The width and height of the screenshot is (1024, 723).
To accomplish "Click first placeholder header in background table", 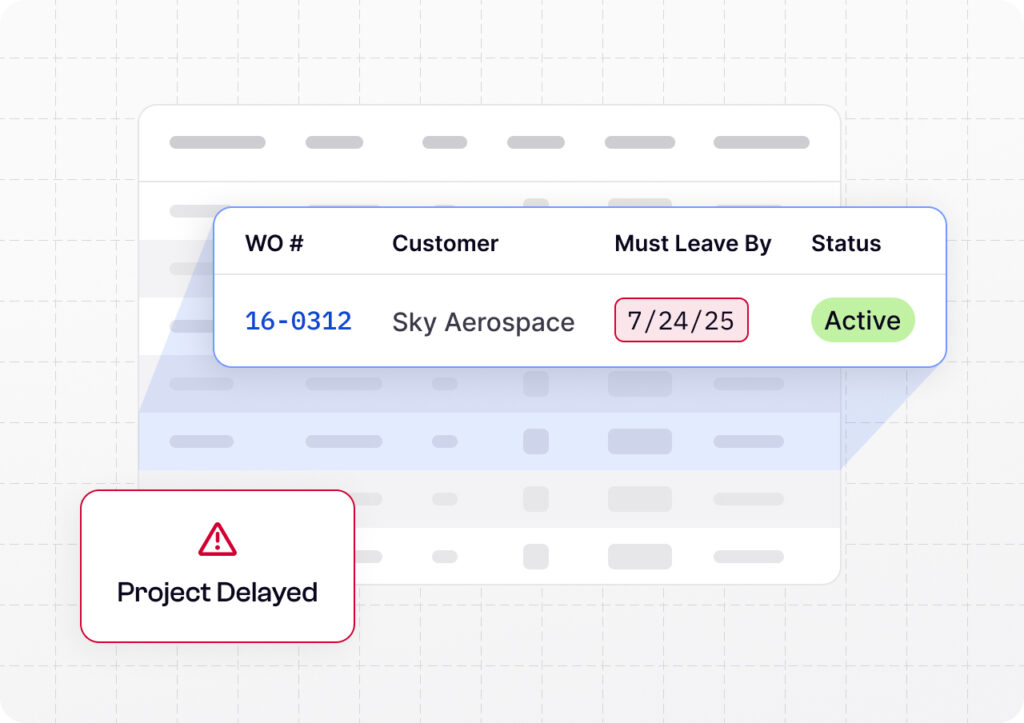I will point(217,142).
